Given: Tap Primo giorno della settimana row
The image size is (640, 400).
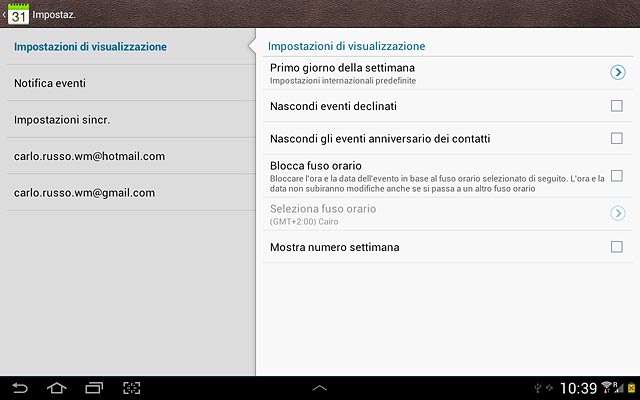Looking at the screenshot, I should [447, 73].
